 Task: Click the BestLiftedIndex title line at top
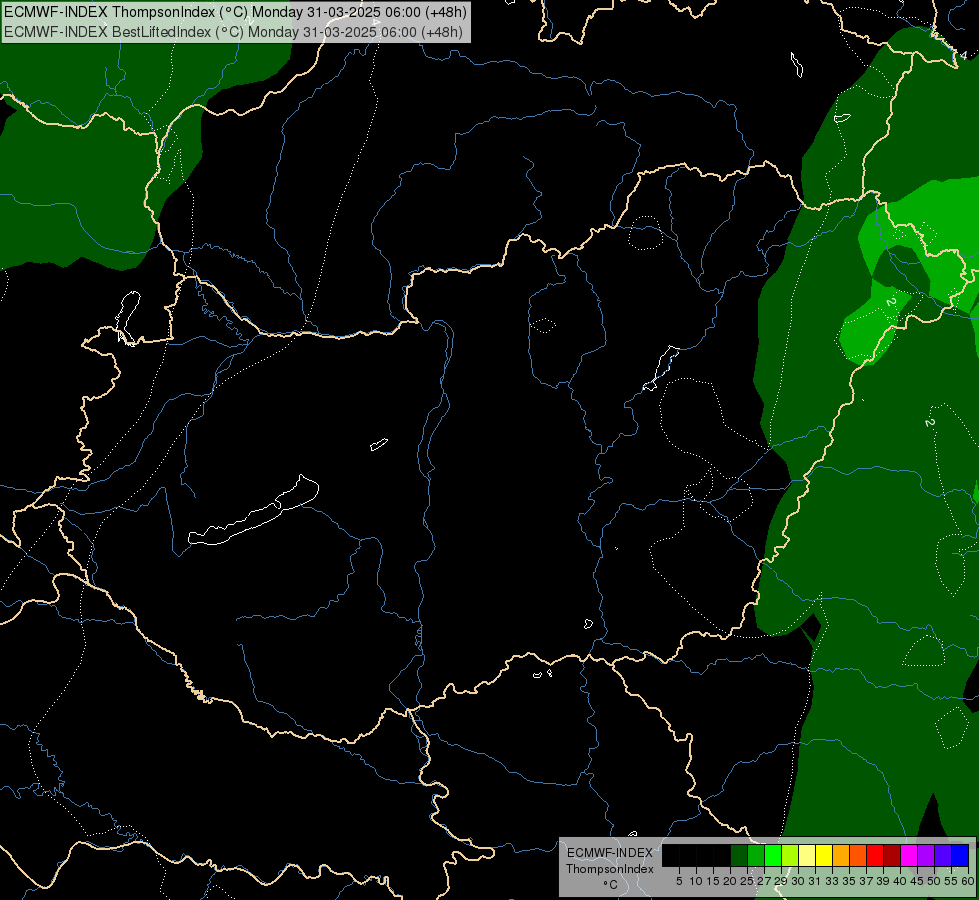(233, 32)
